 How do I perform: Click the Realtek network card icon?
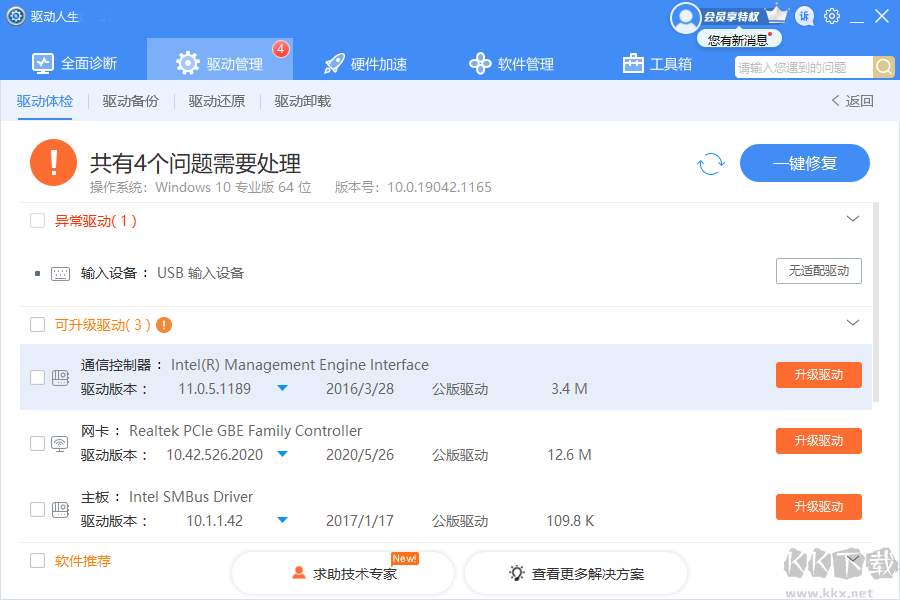[60, 444]
